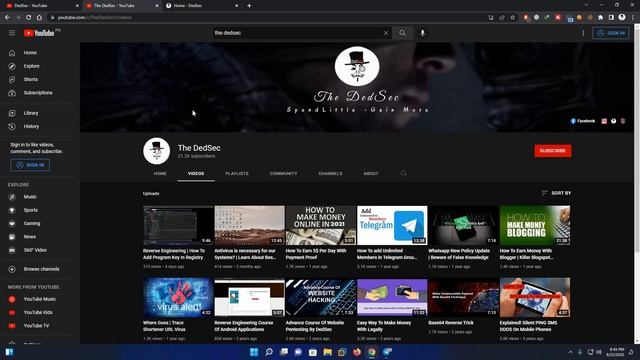The height and width of the screenshot is (360, 640).
Task: Click the search magnifier button
Action: point(402,33)
